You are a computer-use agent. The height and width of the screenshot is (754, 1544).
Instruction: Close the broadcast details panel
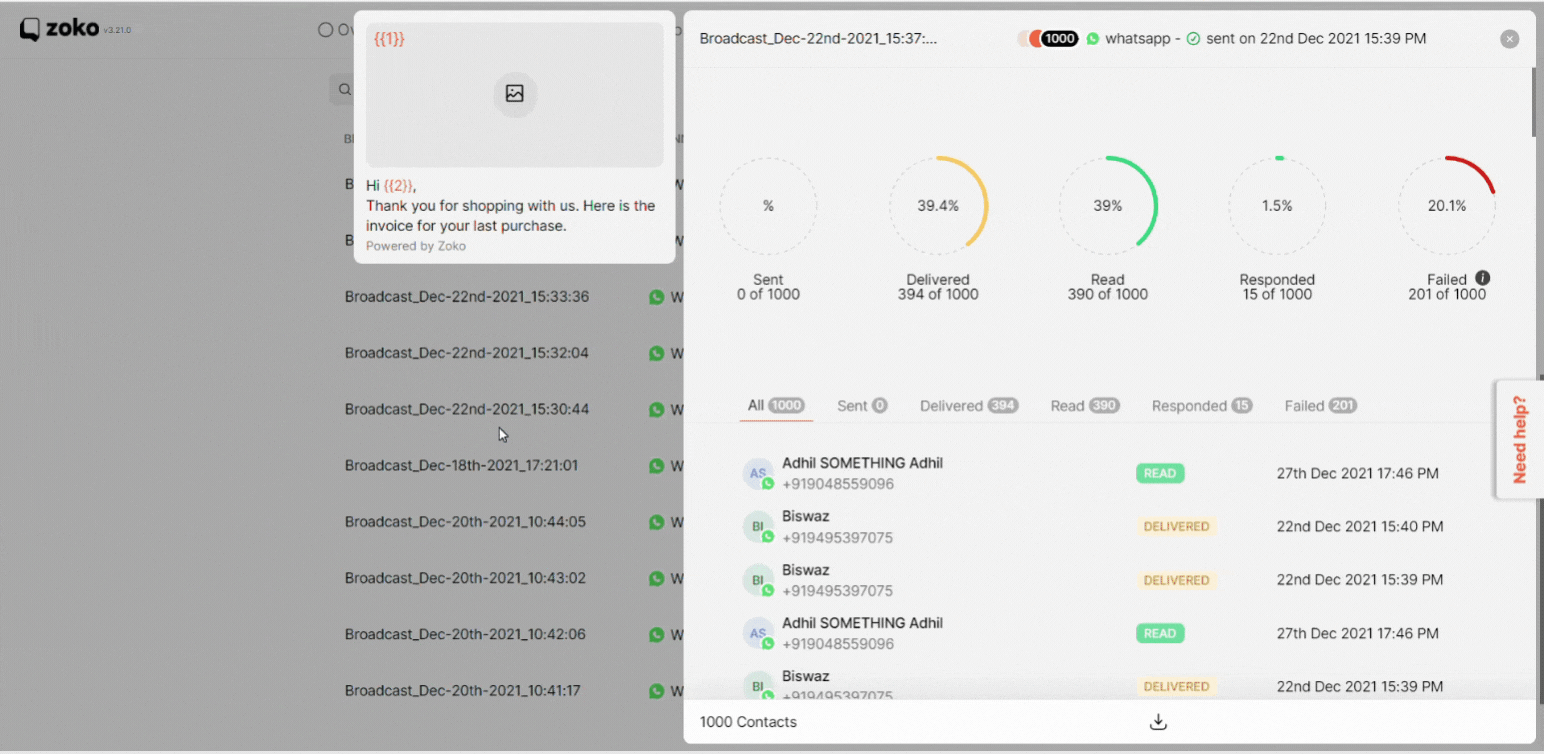1510,39
